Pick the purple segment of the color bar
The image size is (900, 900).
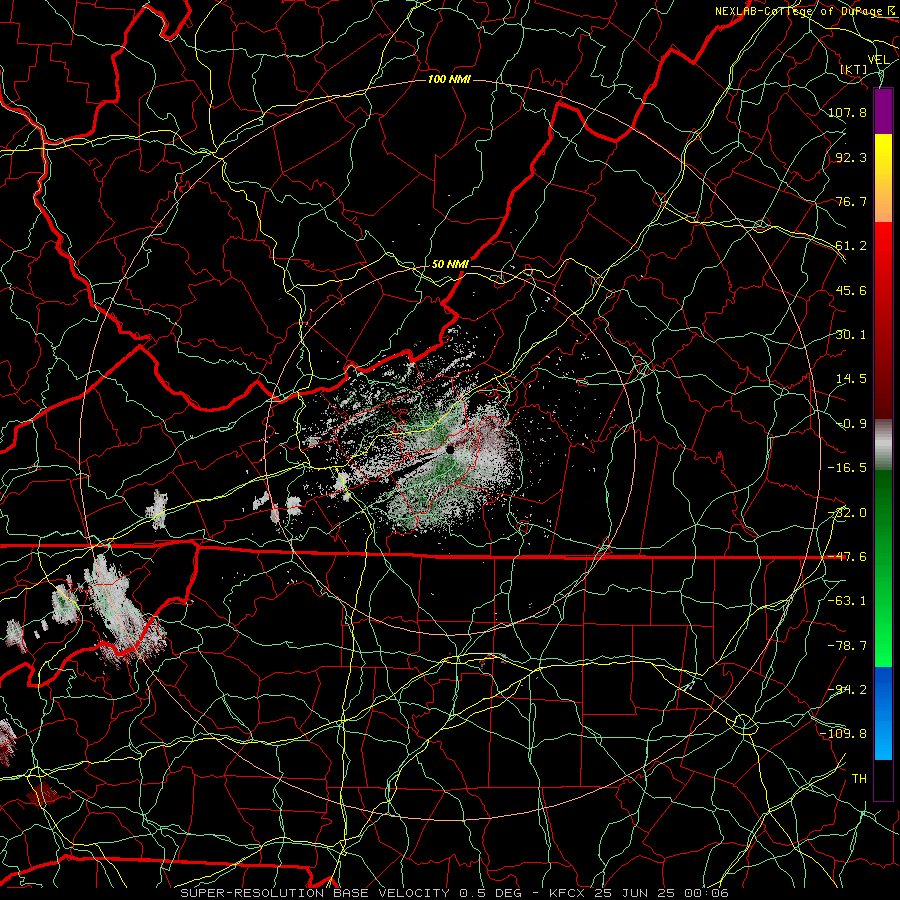(883, 112)
